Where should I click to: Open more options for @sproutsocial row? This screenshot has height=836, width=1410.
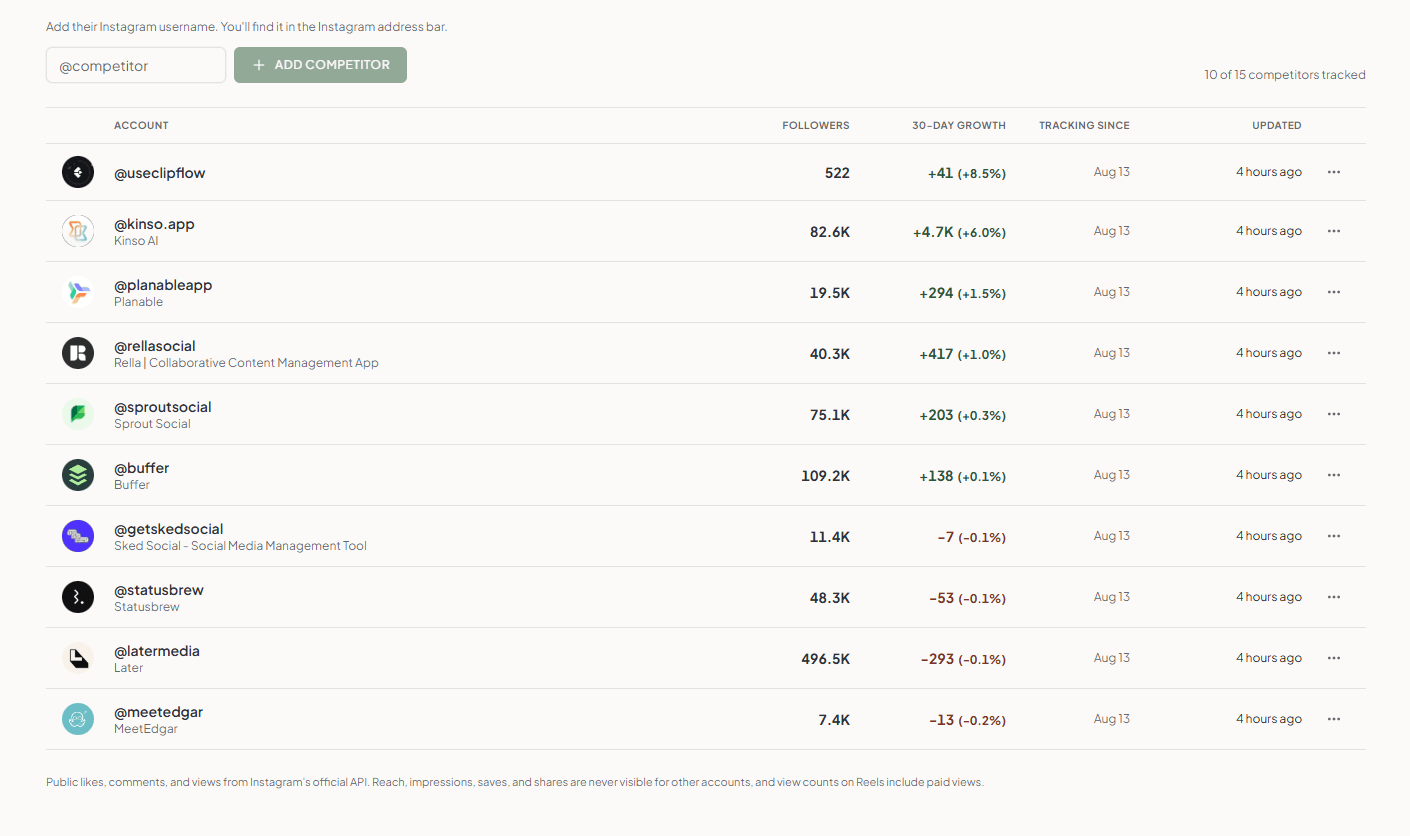click(1333, 414)
